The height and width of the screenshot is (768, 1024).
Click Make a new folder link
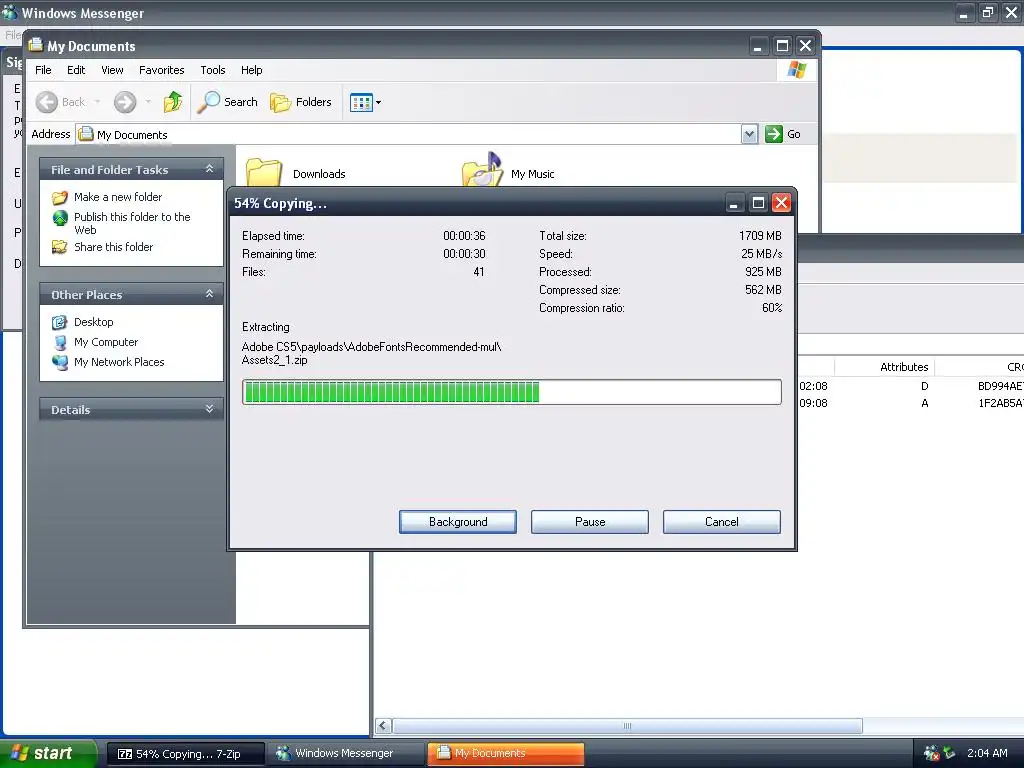[118, 197]
